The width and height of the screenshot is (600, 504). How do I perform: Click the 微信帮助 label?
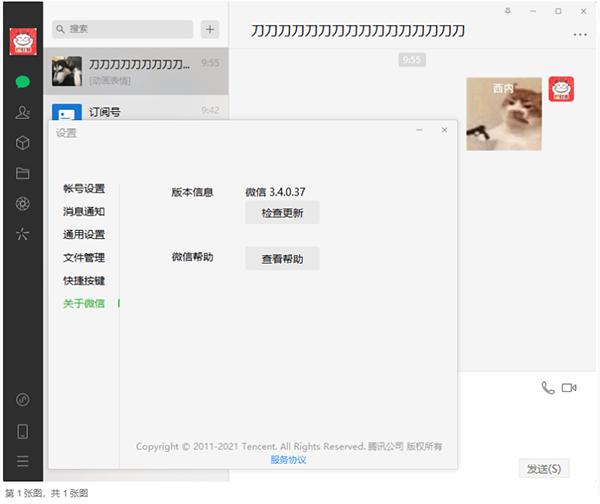[192, 257]
